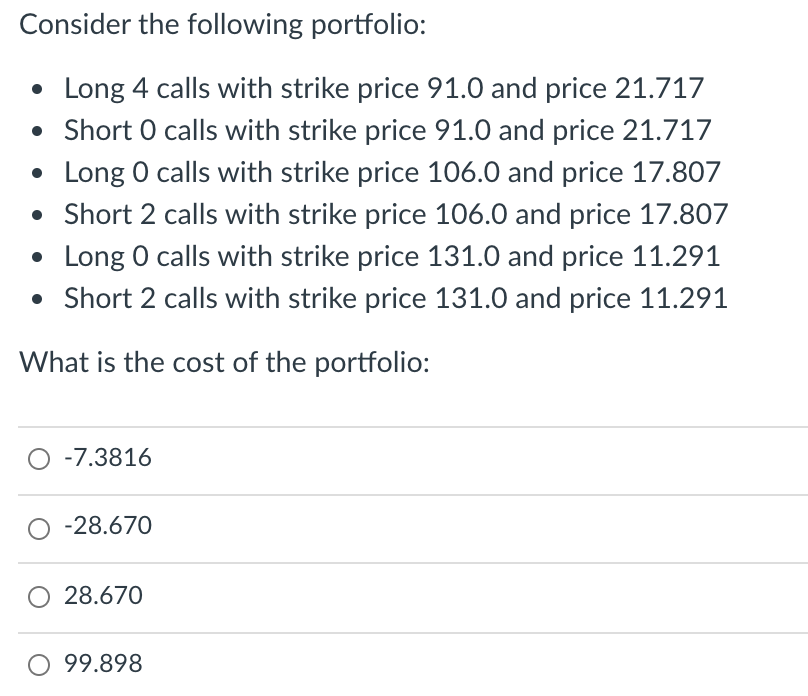Click the "Long 0 calls" strike 131.0 line

pos(392,256)
